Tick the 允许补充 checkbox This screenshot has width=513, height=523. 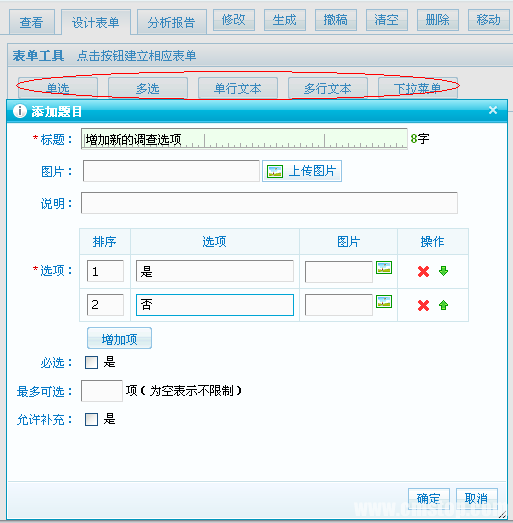click(x=91, y=419)
